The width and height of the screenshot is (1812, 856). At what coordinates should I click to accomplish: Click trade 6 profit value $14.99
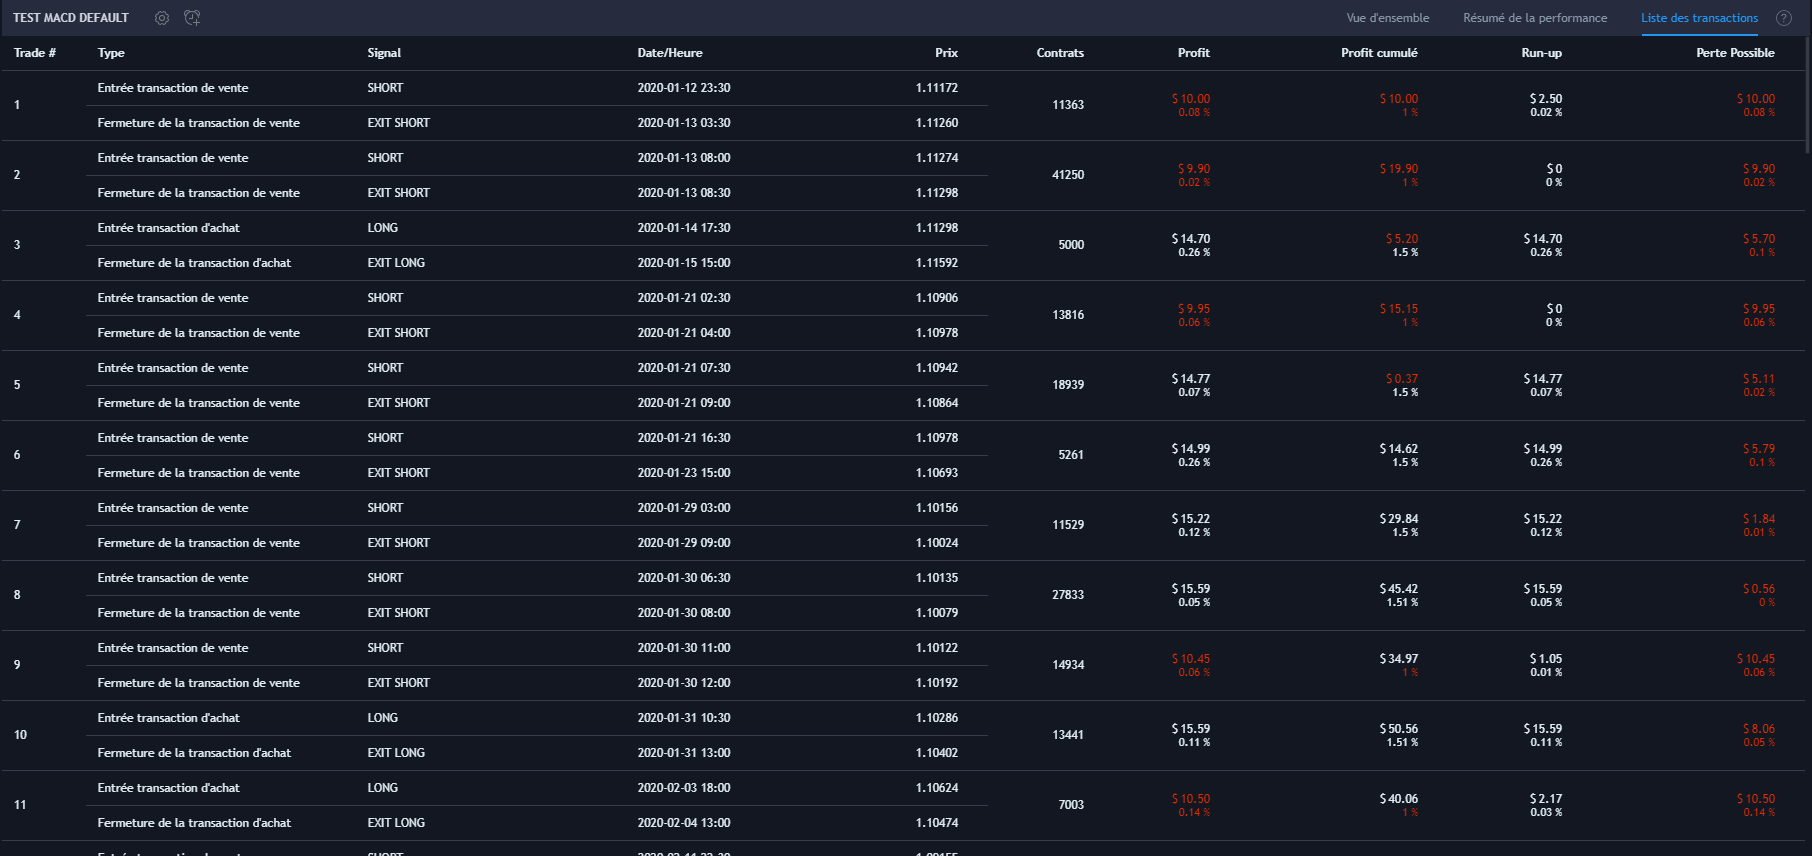(x=1190, y=449)
